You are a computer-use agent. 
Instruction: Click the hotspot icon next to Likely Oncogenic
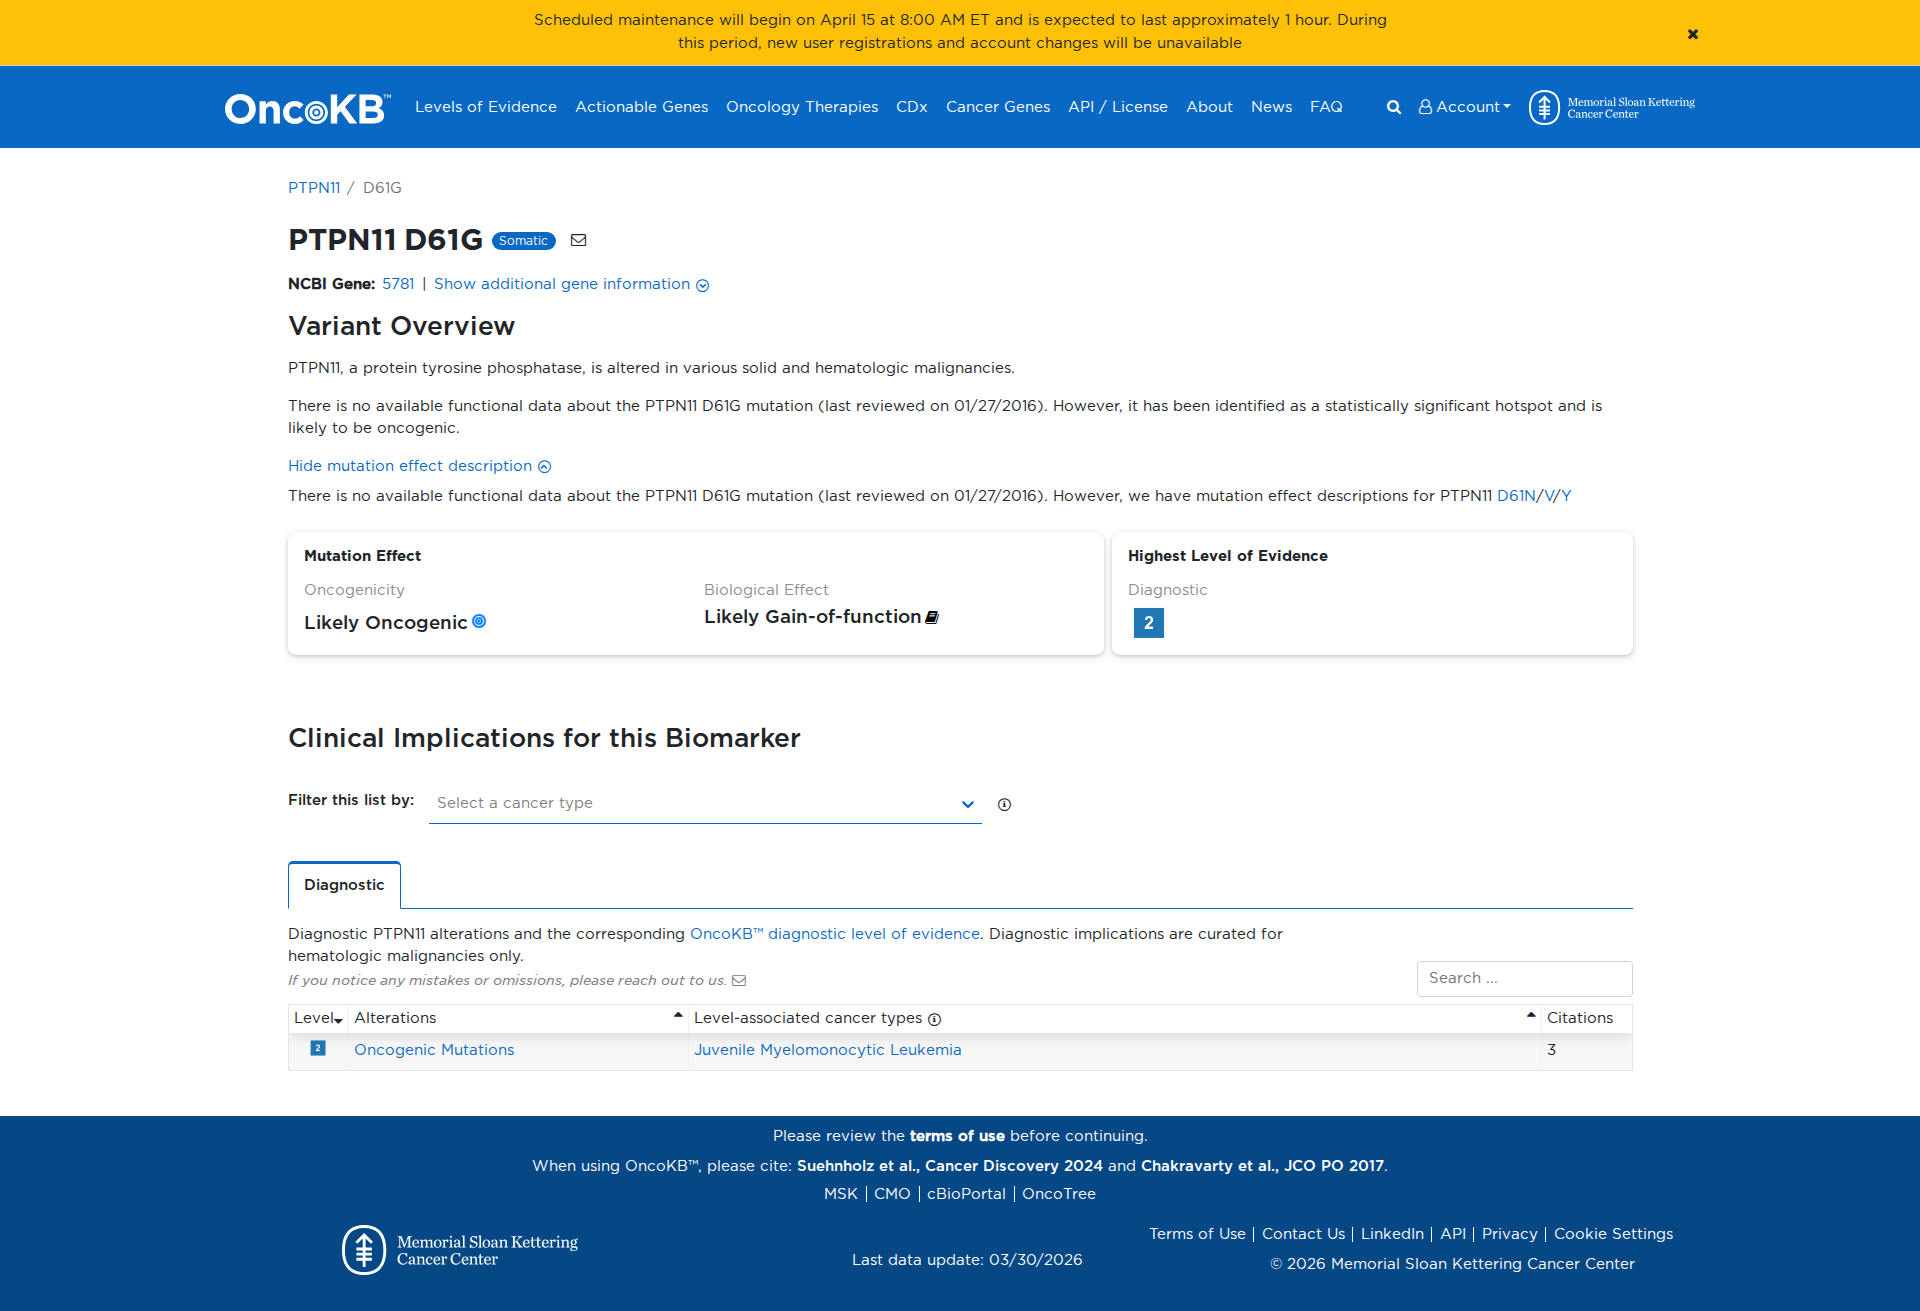point(481,621)
